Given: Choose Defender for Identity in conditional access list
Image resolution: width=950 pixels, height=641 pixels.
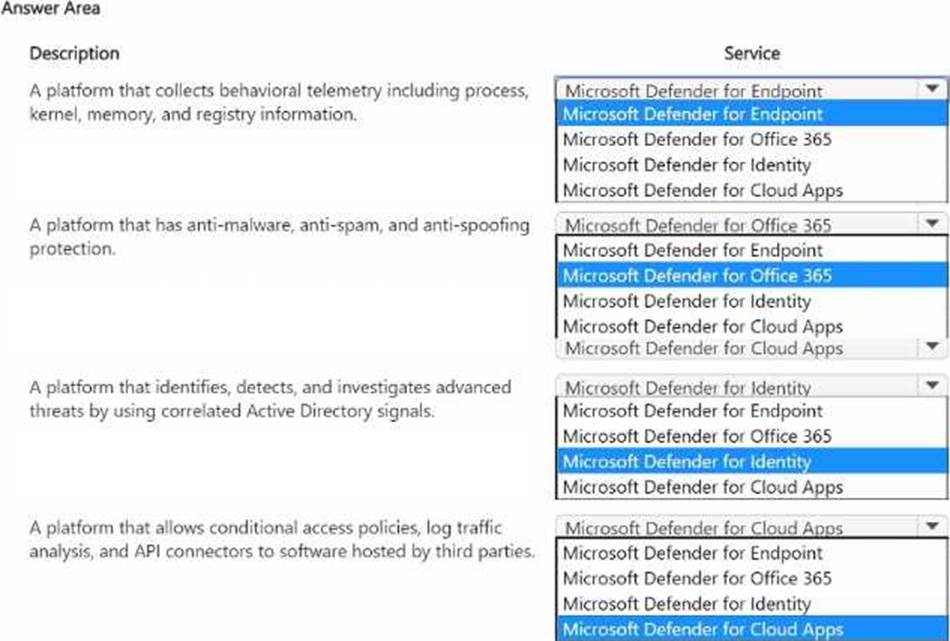Looking at the screenshot, I should (686, 604).
